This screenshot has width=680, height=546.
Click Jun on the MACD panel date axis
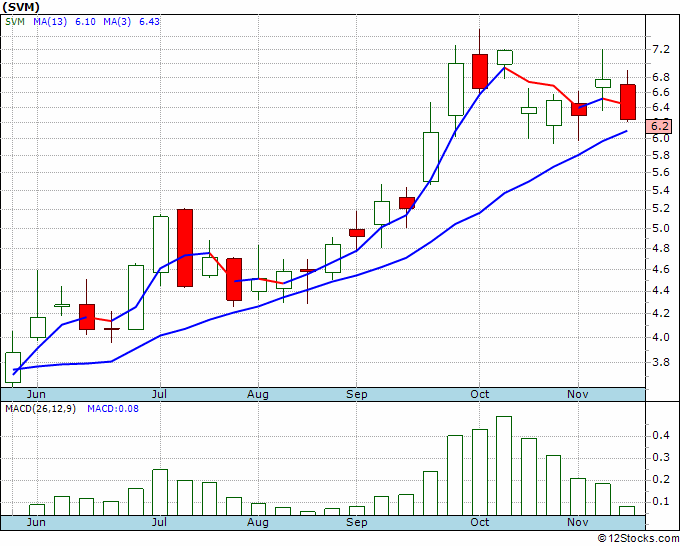click(36, 522)
